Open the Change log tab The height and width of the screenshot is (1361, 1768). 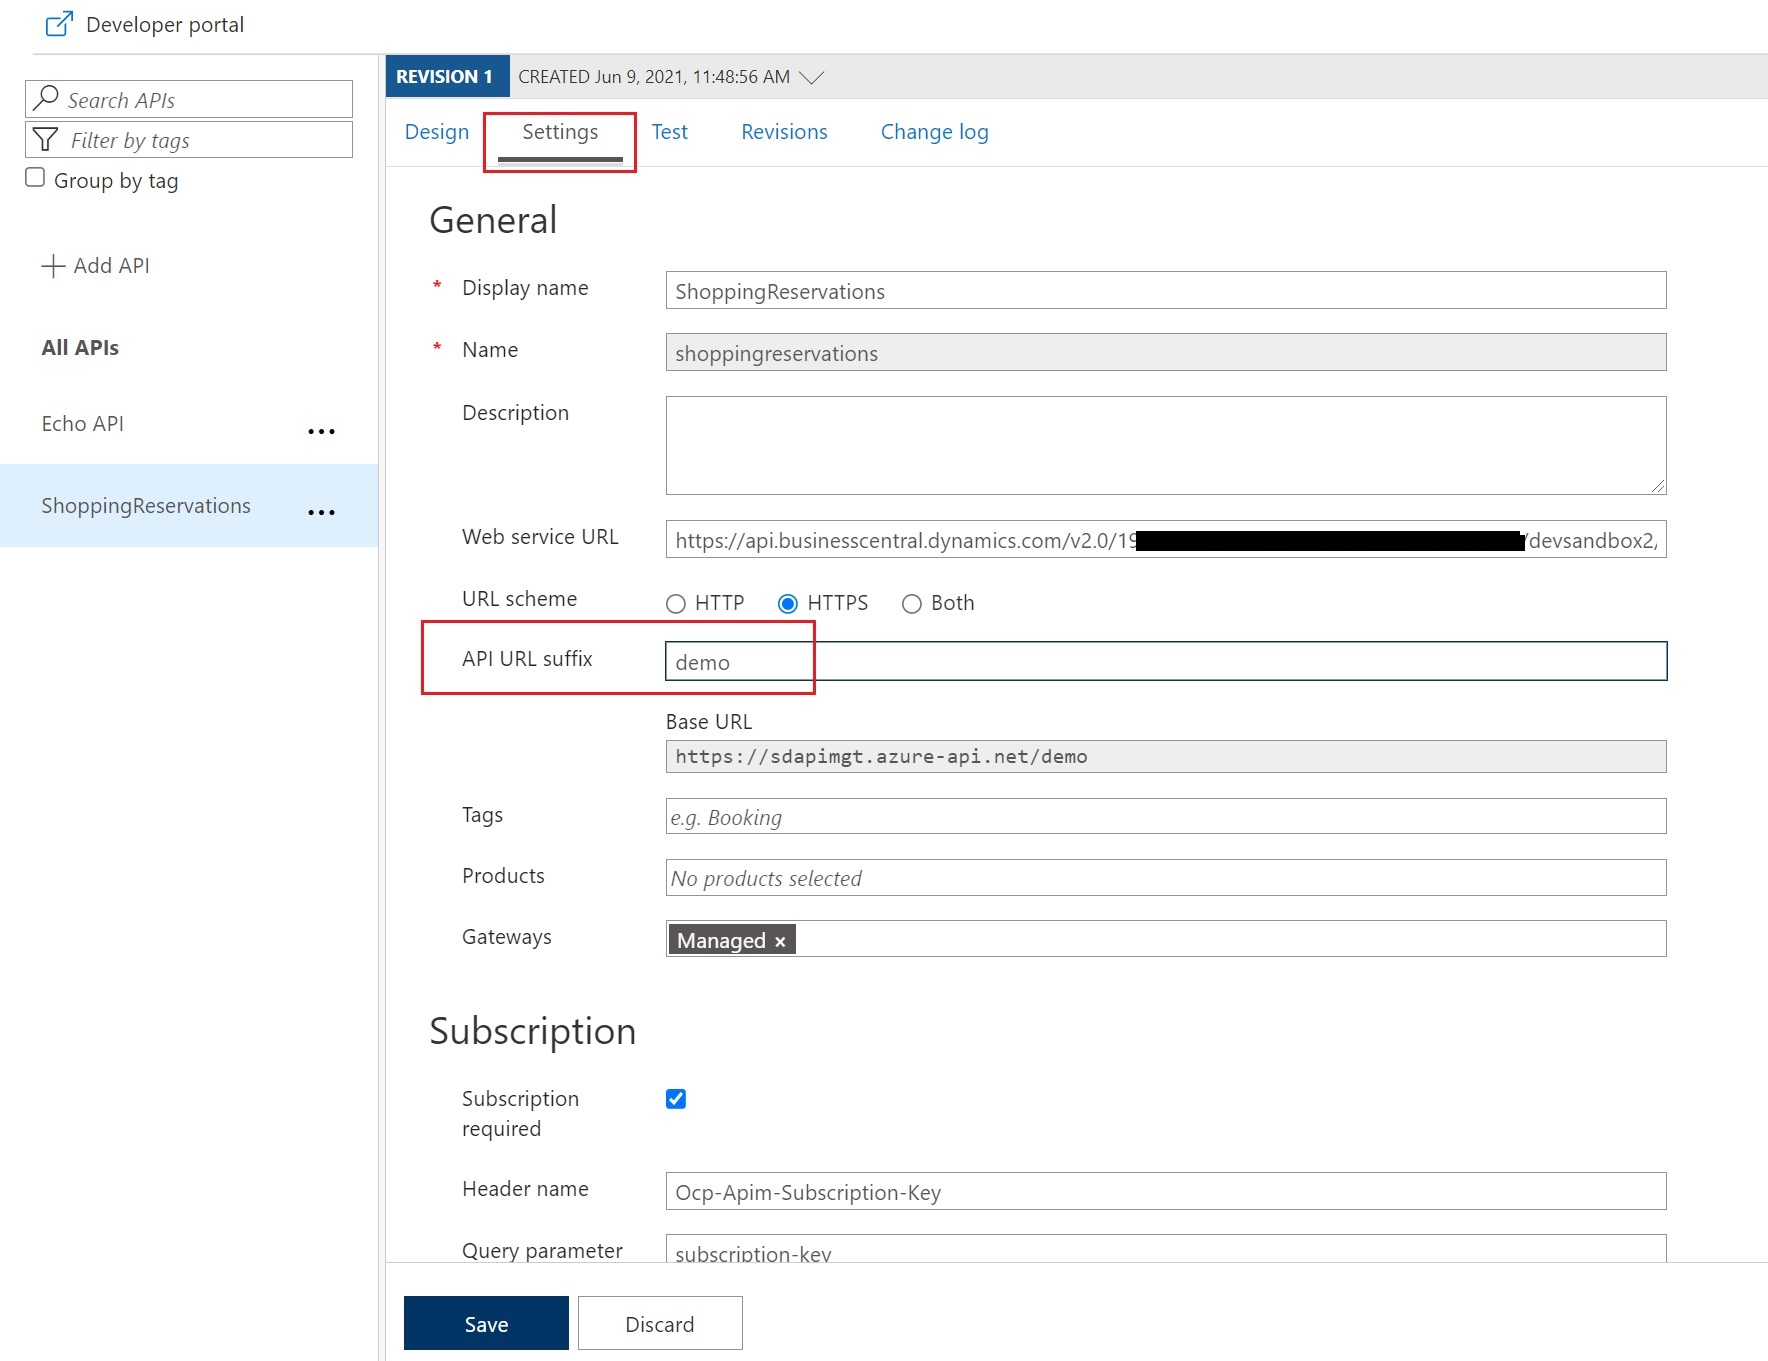tap(934, 132)
